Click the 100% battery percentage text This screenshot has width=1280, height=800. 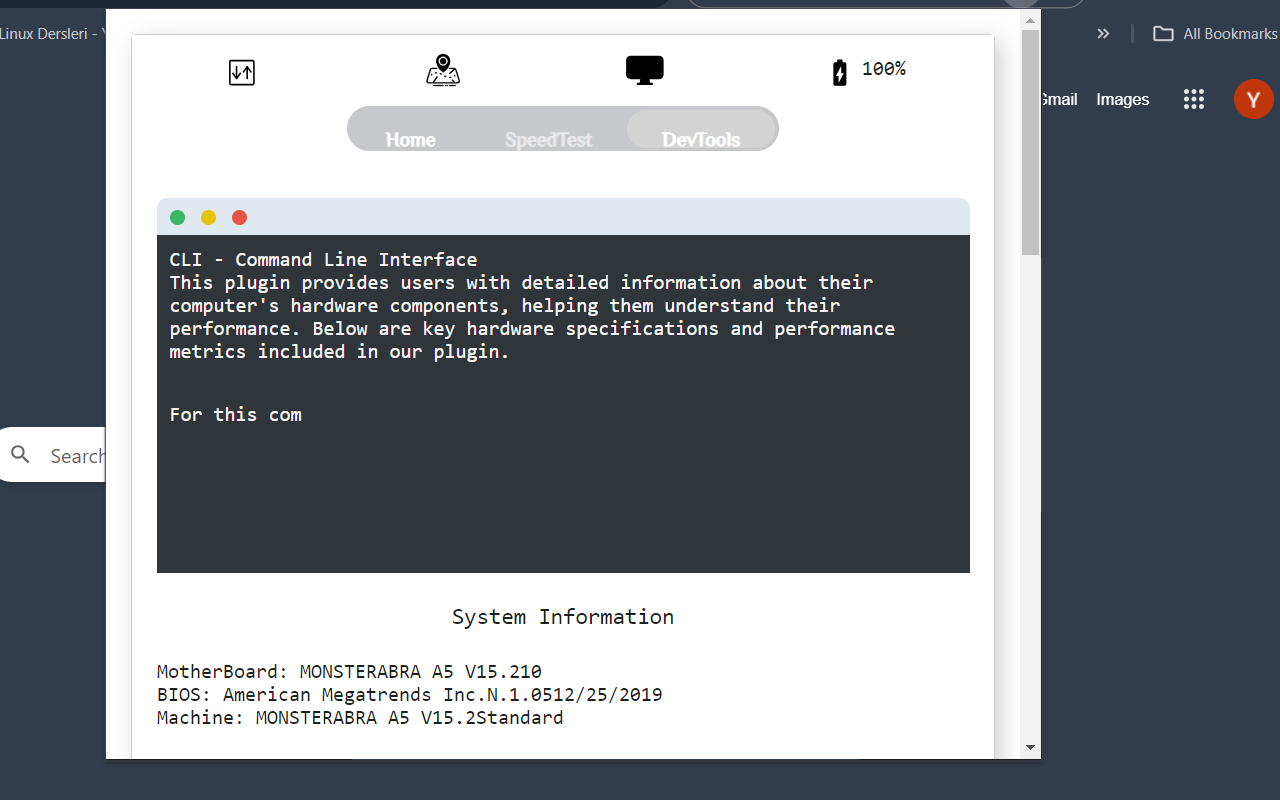click(x=884, y=69)
